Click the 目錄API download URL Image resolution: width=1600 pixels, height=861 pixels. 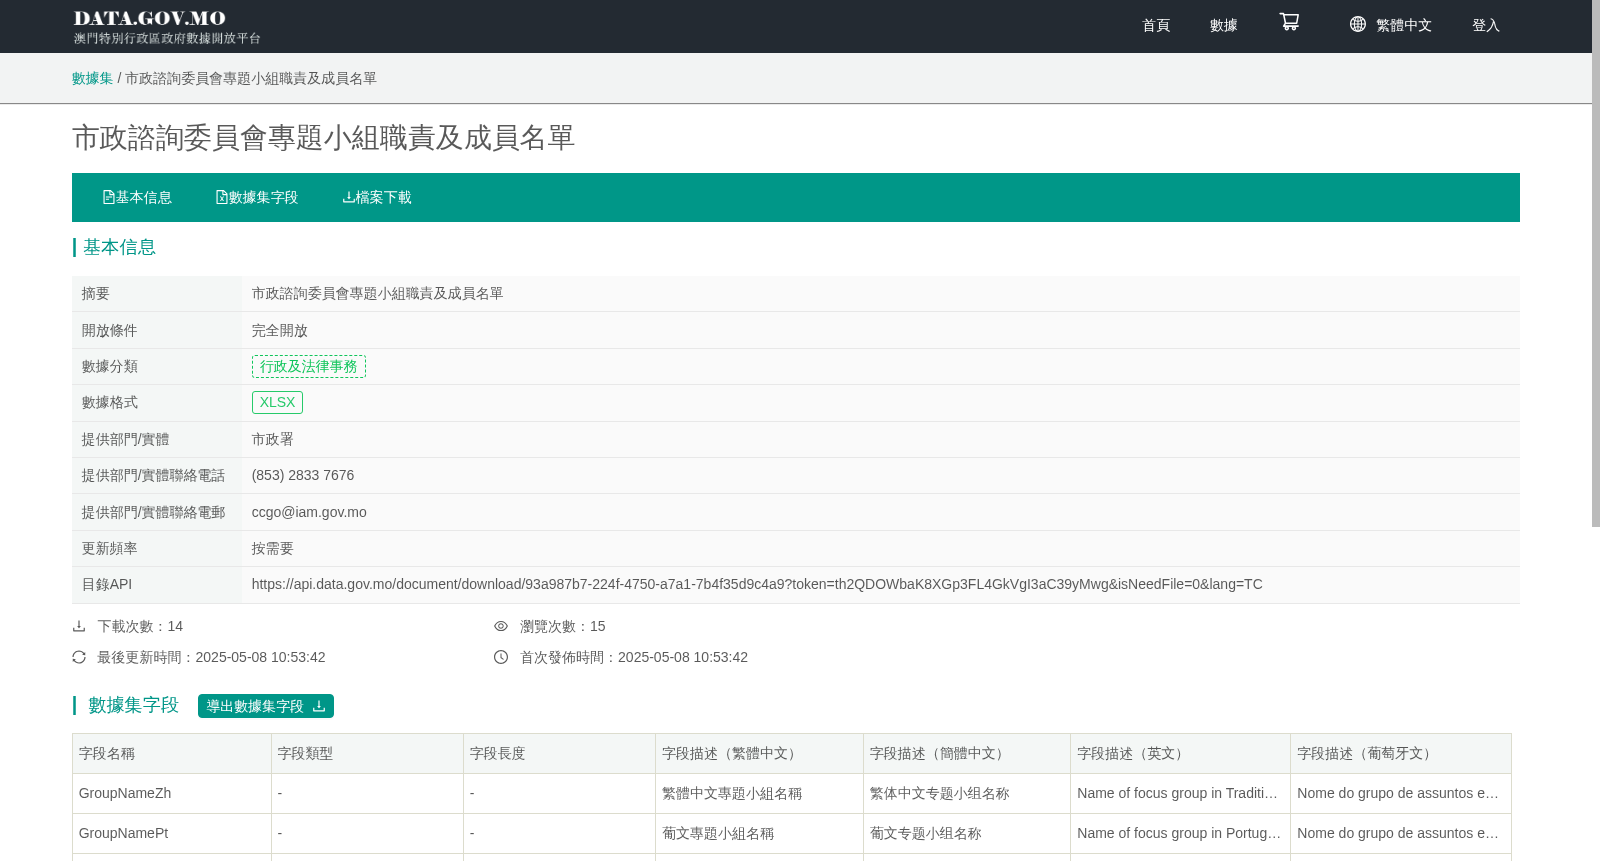tap(757, 584)
